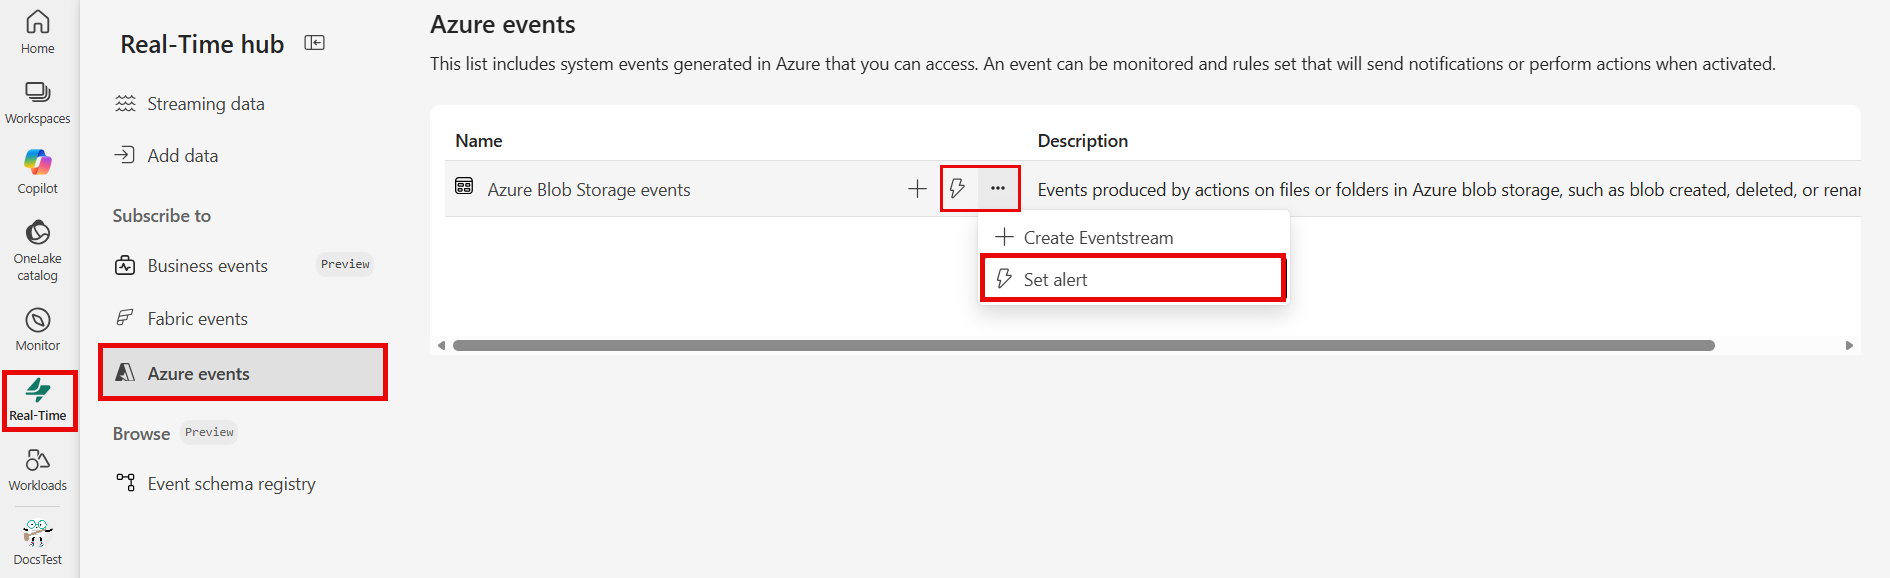Viewport: 1890px width, 578px height.
Task: Select the Real-Time hub icon
Action: coord(38,399)
